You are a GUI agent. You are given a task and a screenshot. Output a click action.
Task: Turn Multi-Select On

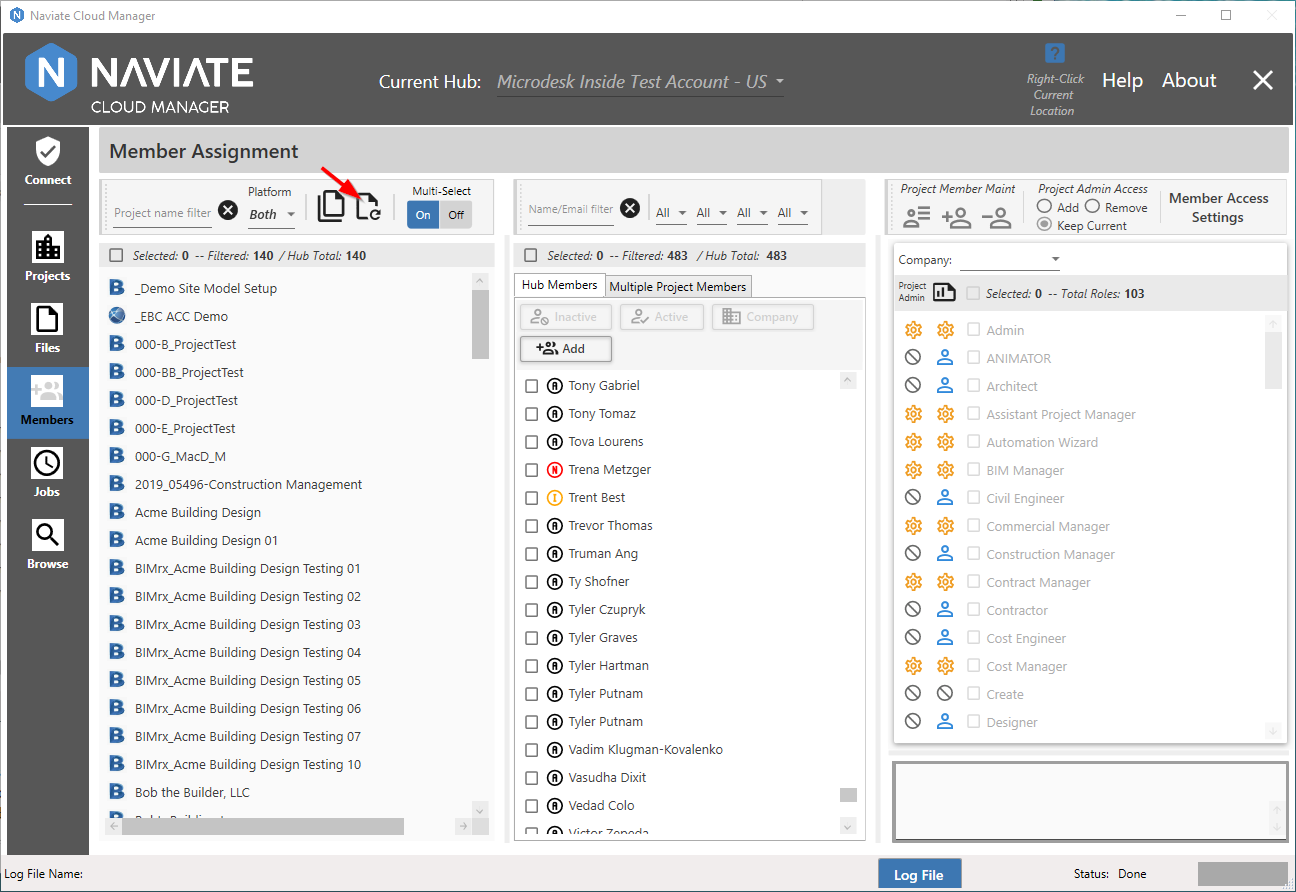point(423,214)
